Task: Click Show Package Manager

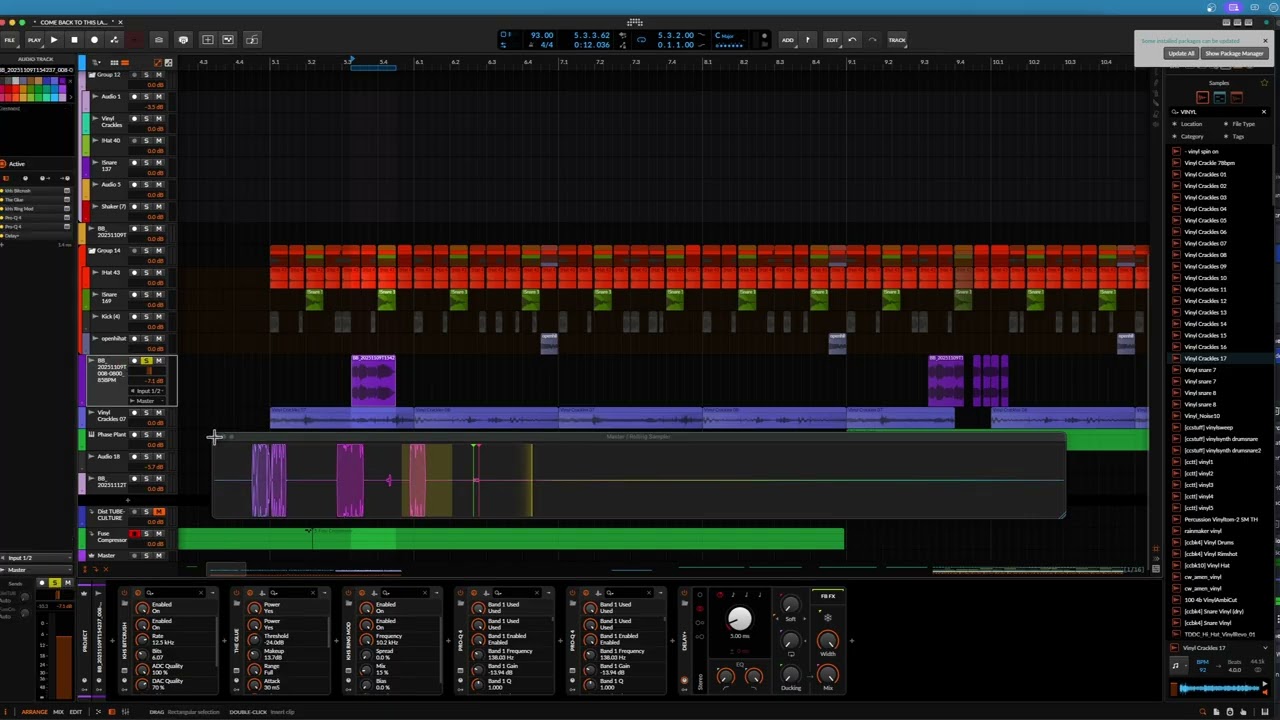Action: pyautogui.click(x=1234, y=54)
